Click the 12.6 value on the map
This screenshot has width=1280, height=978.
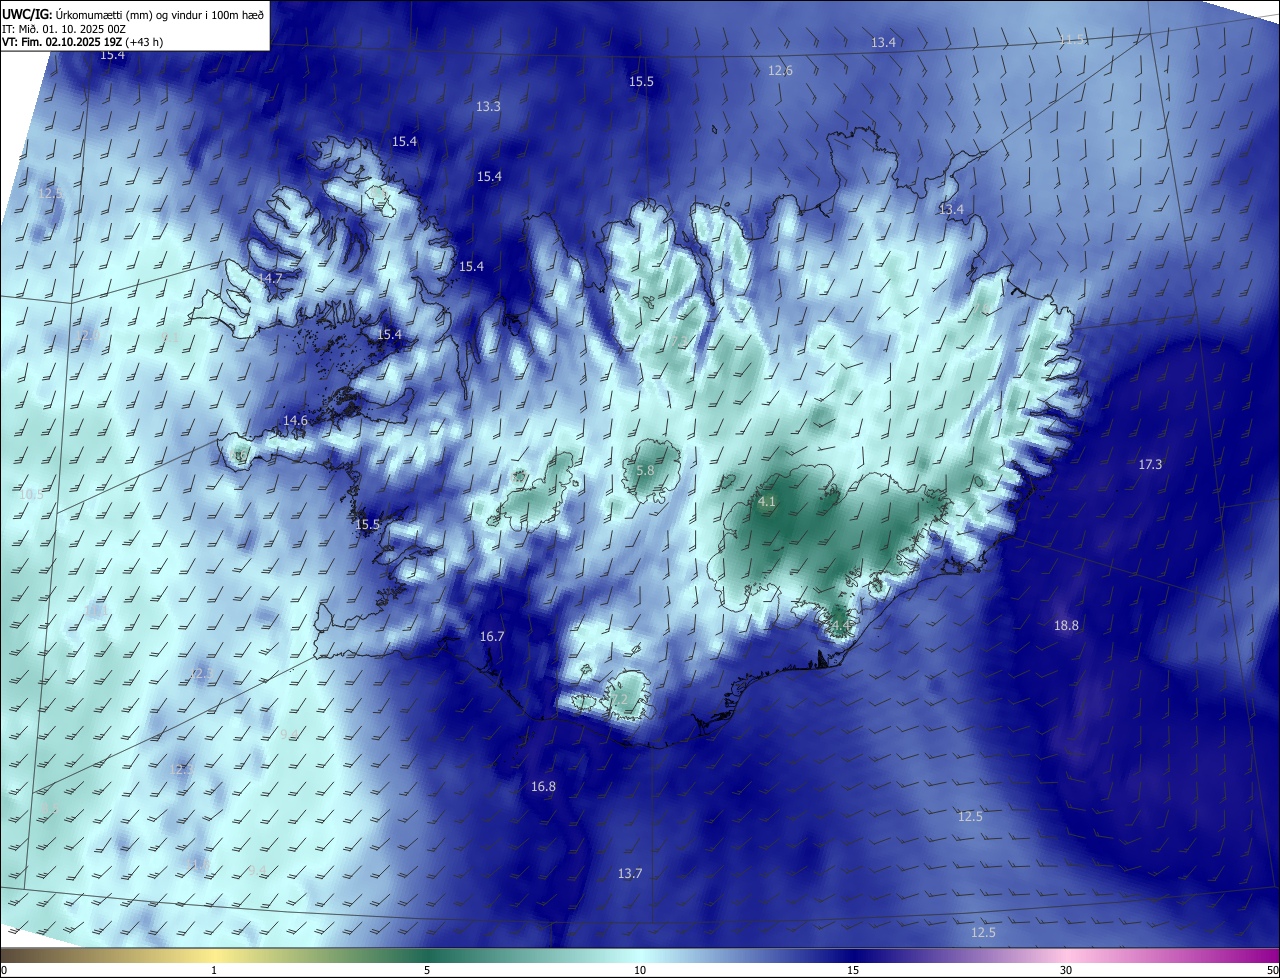780,70
